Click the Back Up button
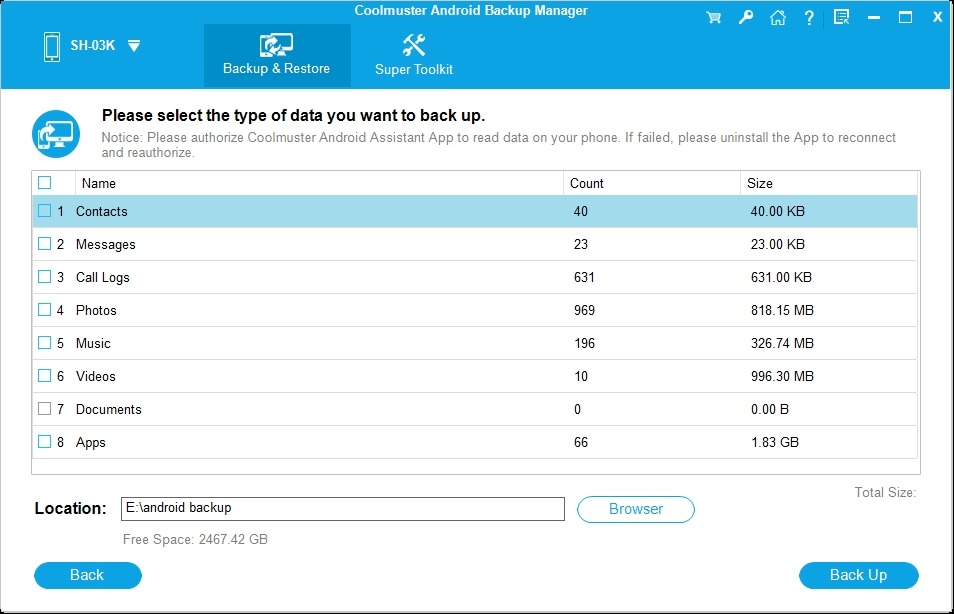954x614 pixels. (x=858, y=575)
